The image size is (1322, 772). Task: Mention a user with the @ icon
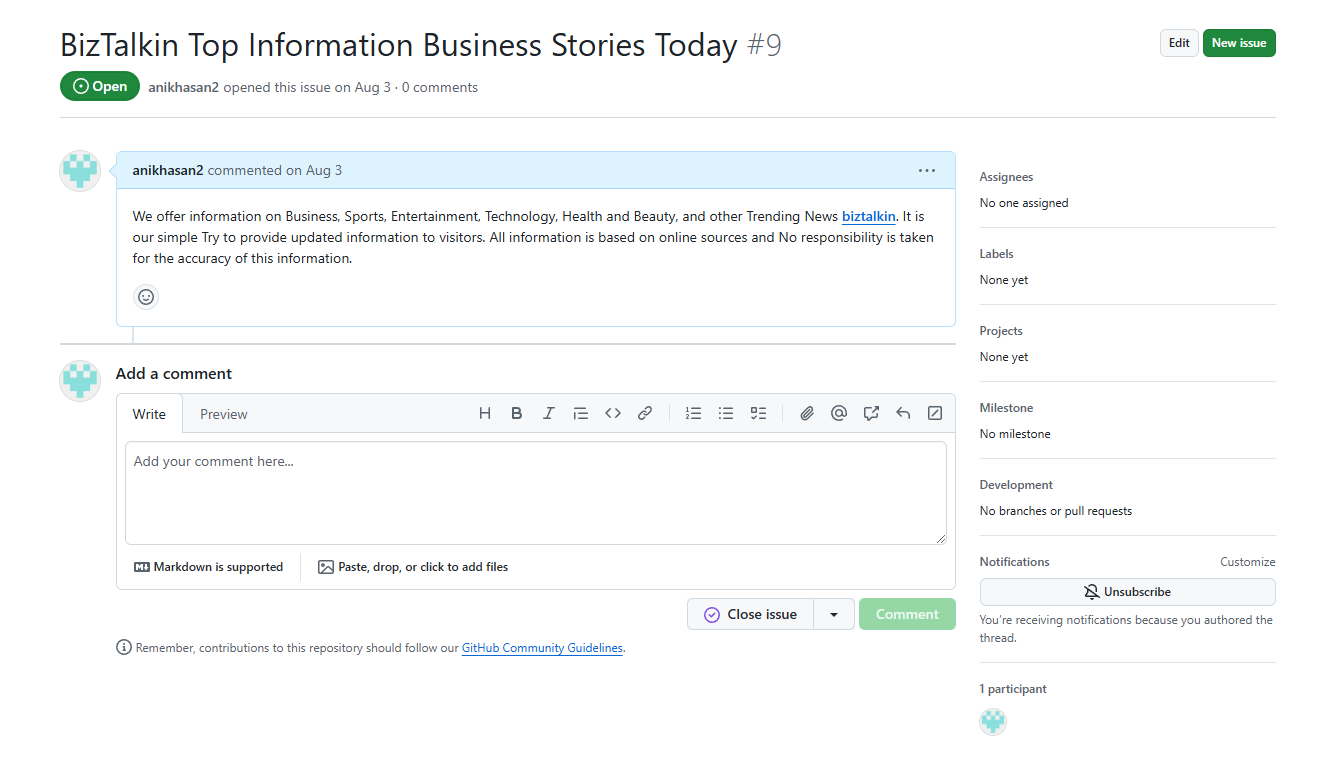pos(839,413)
